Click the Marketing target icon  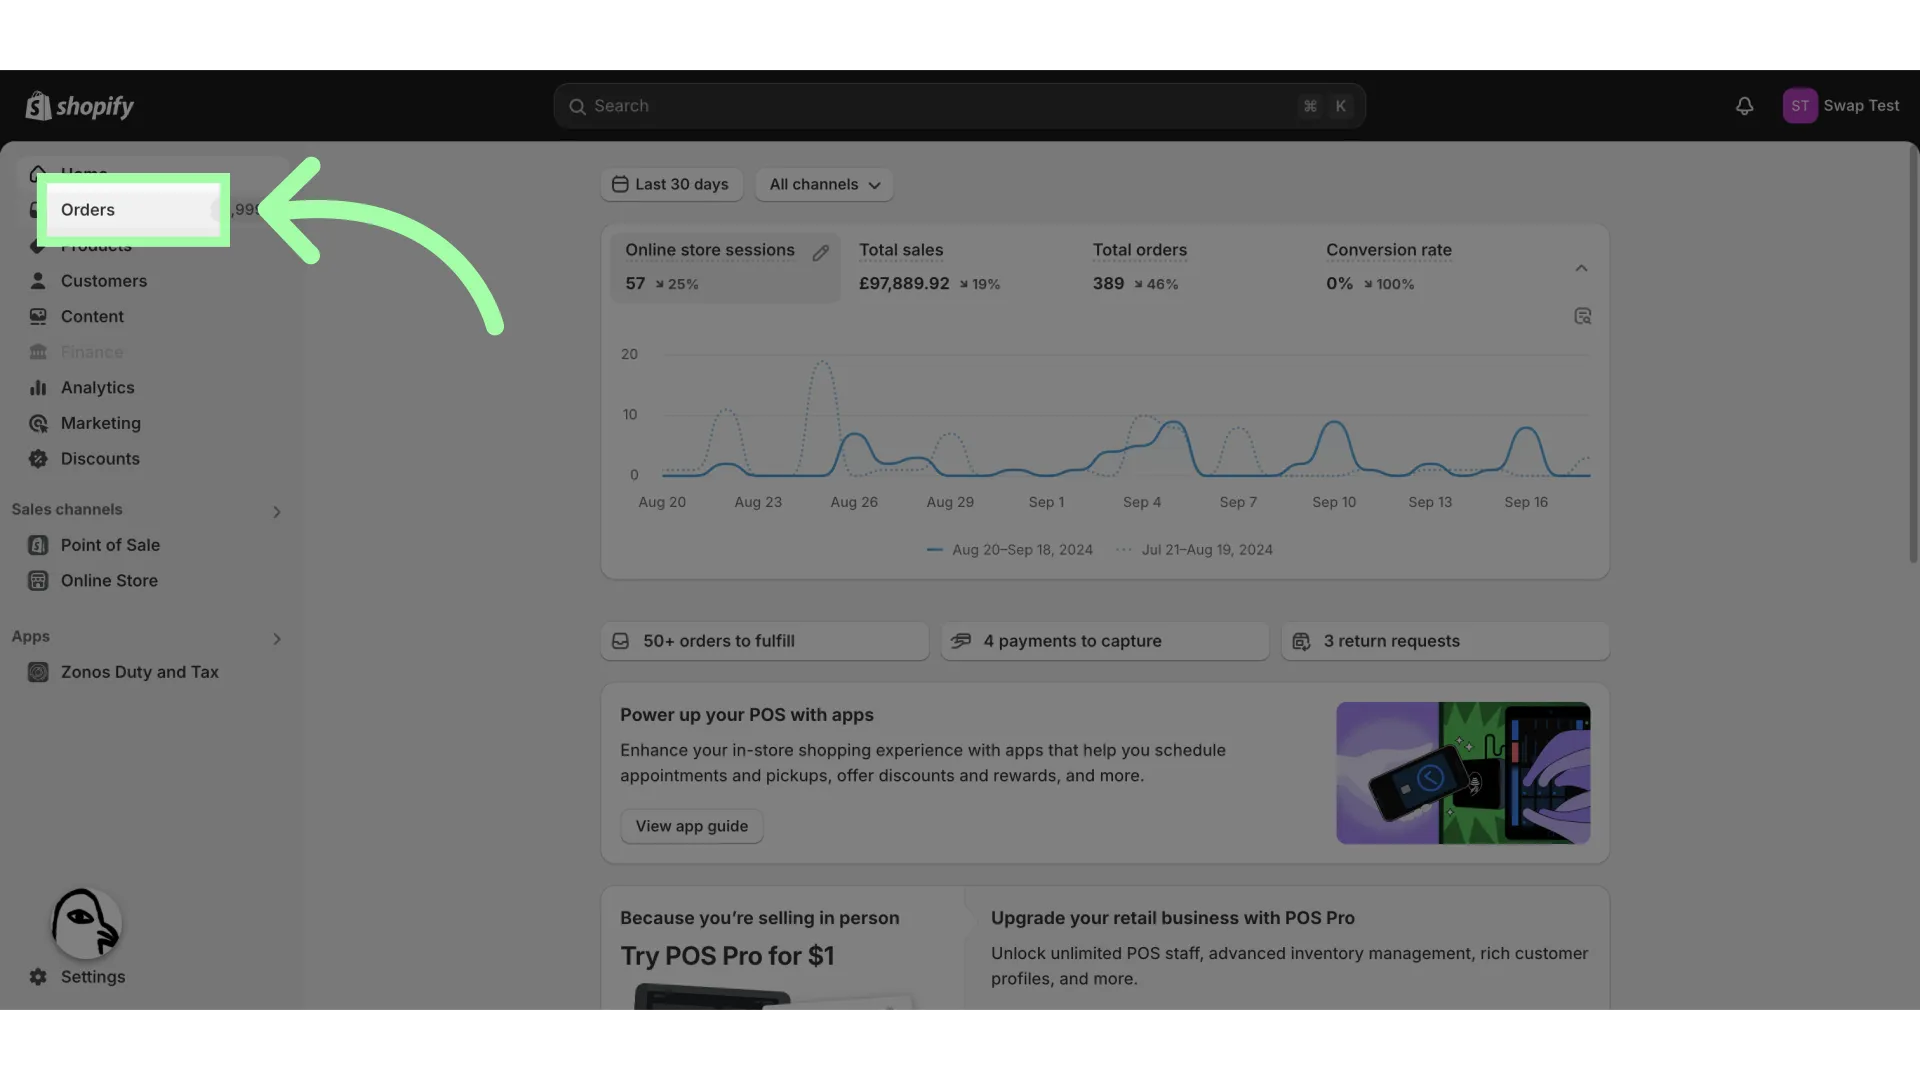(38, 423)
